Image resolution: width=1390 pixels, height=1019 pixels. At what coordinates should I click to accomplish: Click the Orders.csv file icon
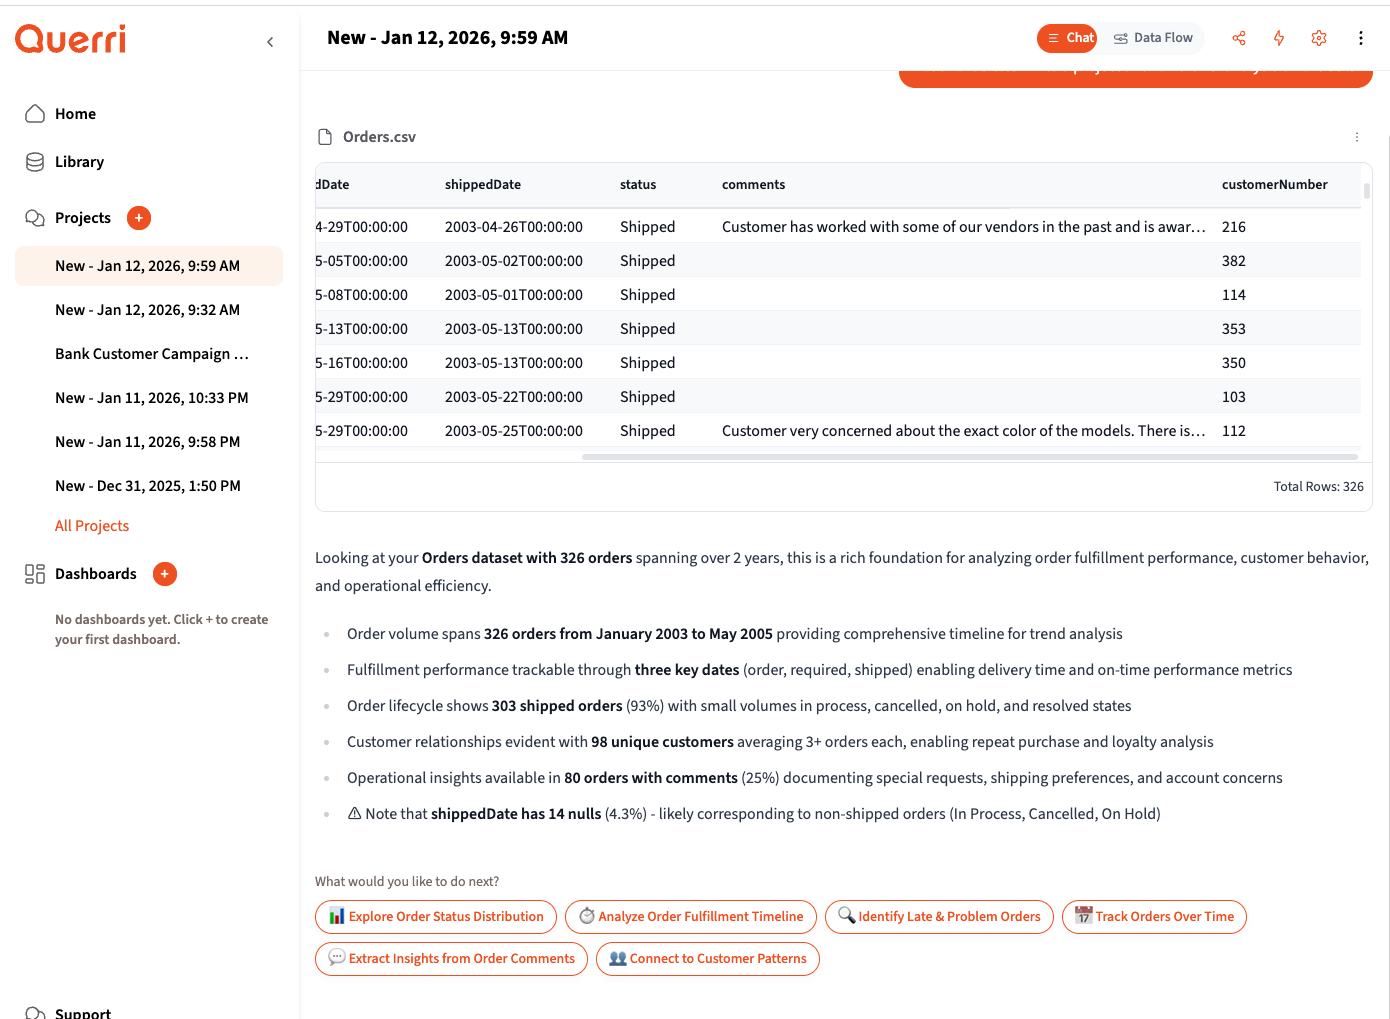[323, 136]
